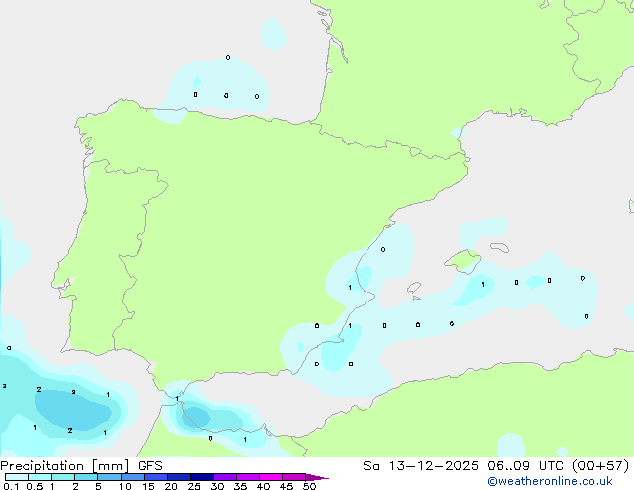This screenshot has width=634, height=490.
Task: Click the lightest 0.1–0.5 mm legend swatch
Action: point(17,477)
